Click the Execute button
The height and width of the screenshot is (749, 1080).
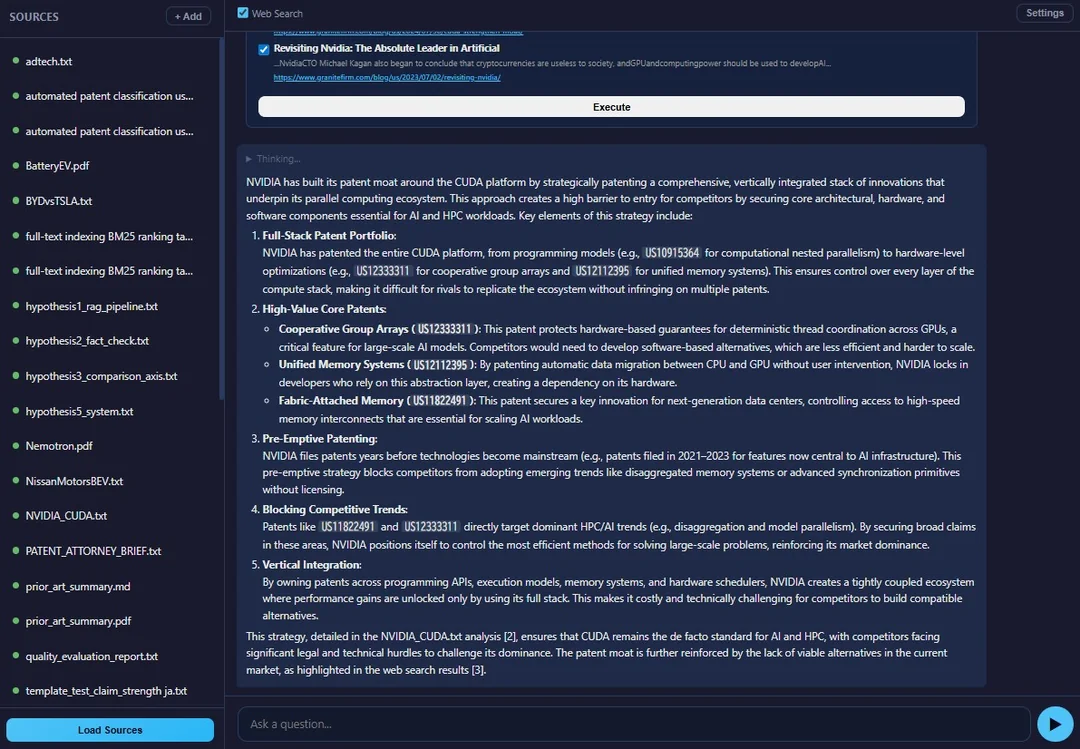[611, 106]
